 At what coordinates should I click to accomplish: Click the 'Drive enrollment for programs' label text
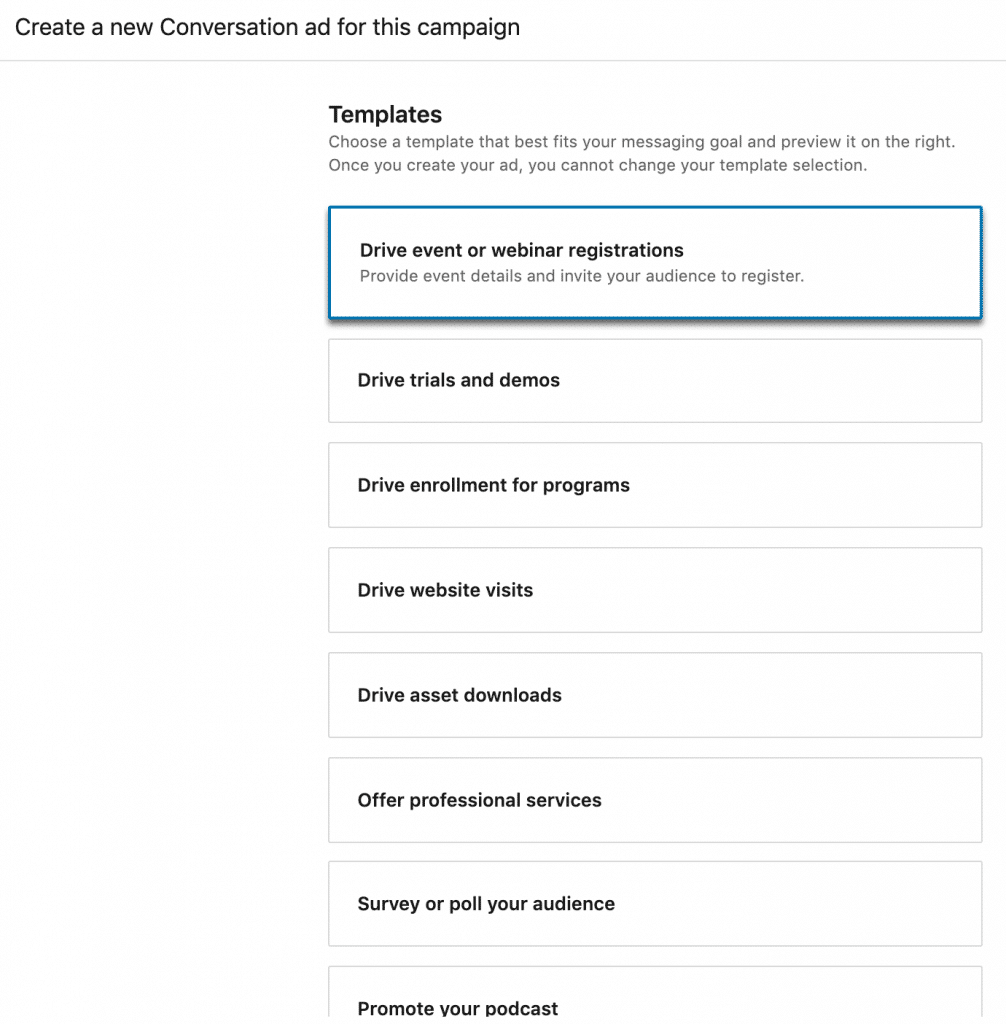click(x=493, y=486)
